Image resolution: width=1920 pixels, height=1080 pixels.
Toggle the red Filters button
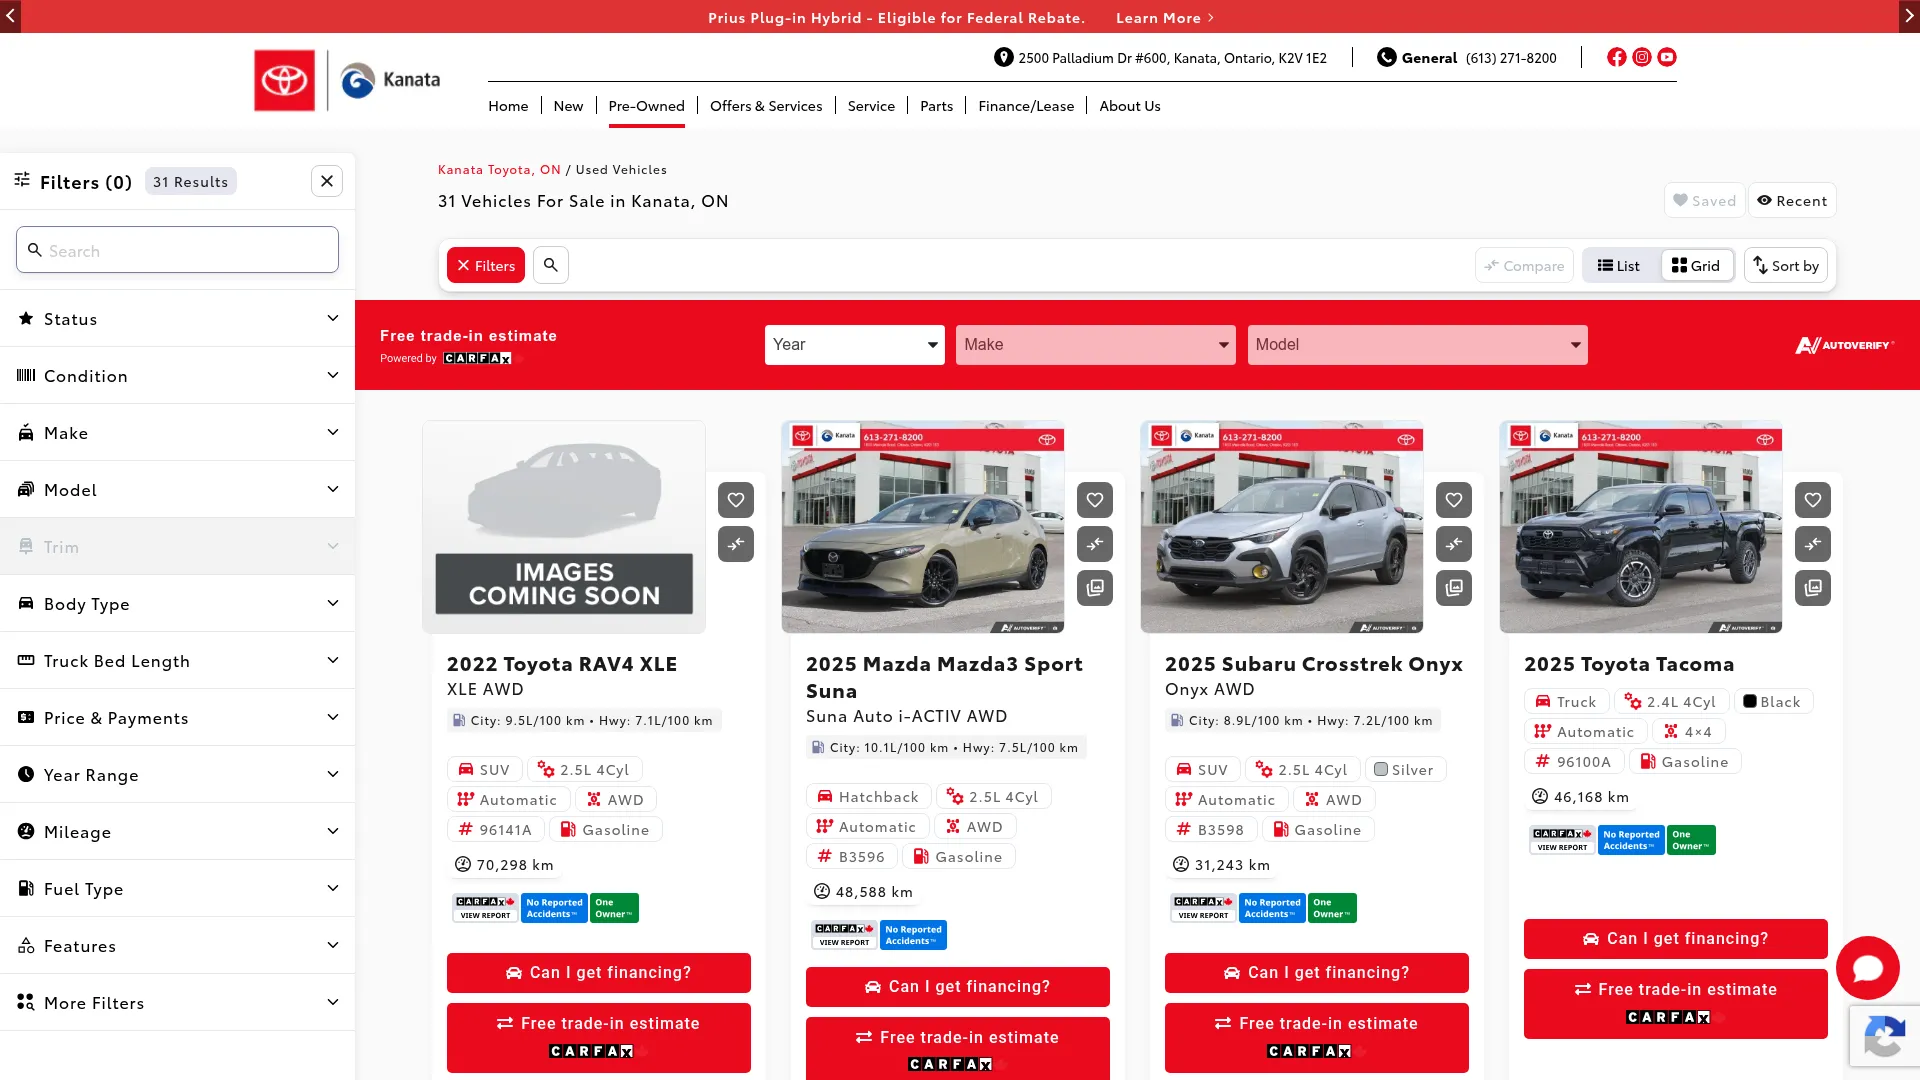click(x=486, y=265)
